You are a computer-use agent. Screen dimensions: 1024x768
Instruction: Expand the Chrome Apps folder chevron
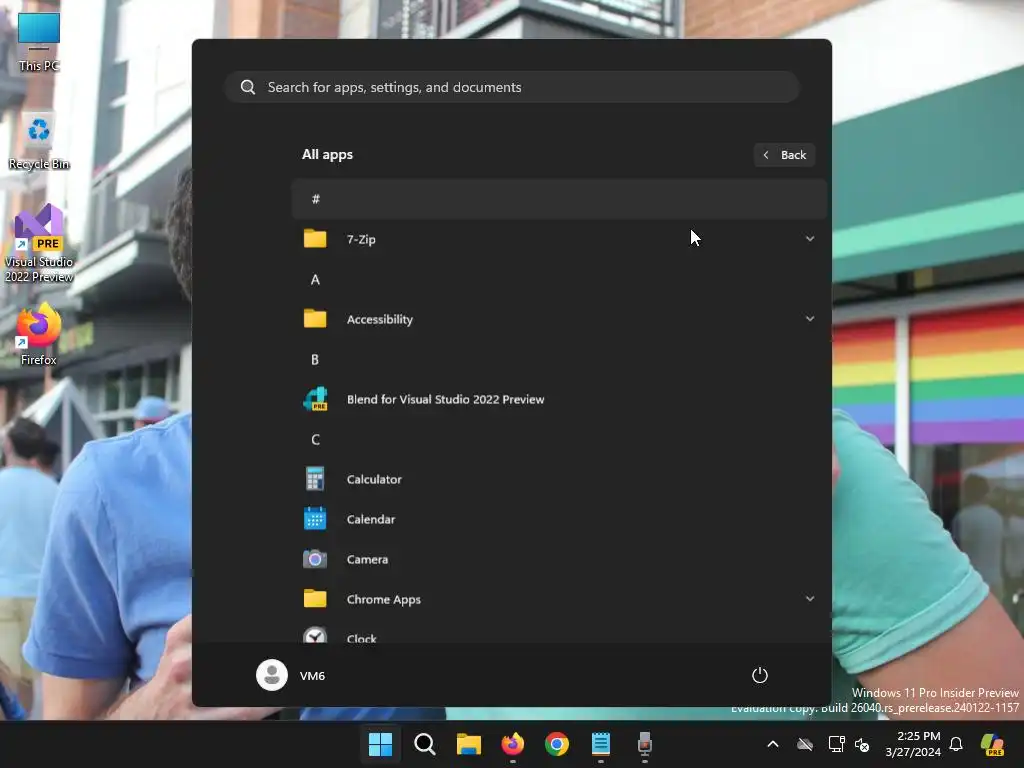810,599
